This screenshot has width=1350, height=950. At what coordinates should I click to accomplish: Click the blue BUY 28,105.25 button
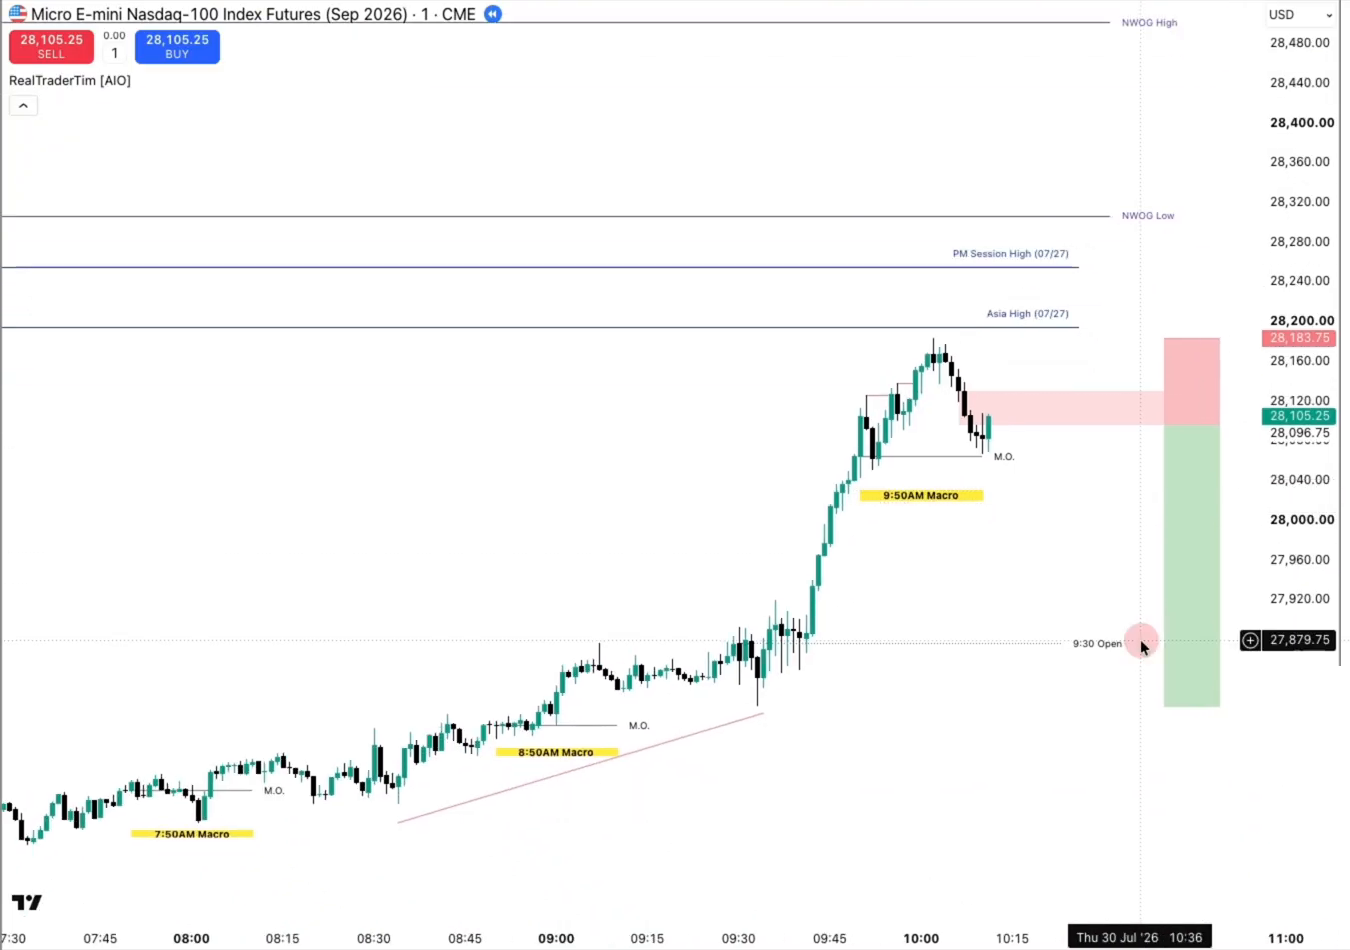(177, 46)
